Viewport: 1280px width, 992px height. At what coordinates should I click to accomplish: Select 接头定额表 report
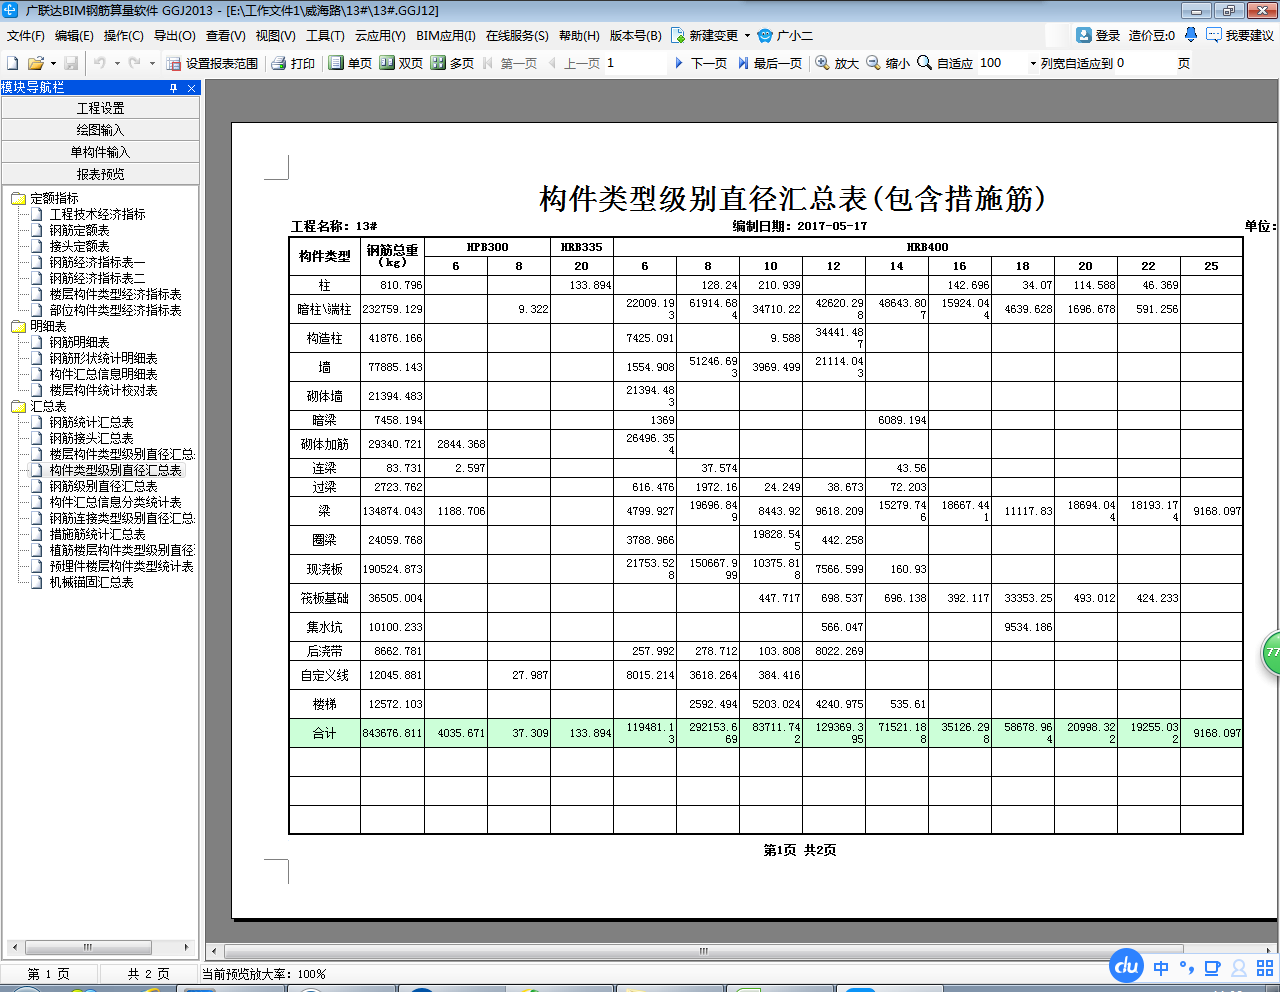79,246
